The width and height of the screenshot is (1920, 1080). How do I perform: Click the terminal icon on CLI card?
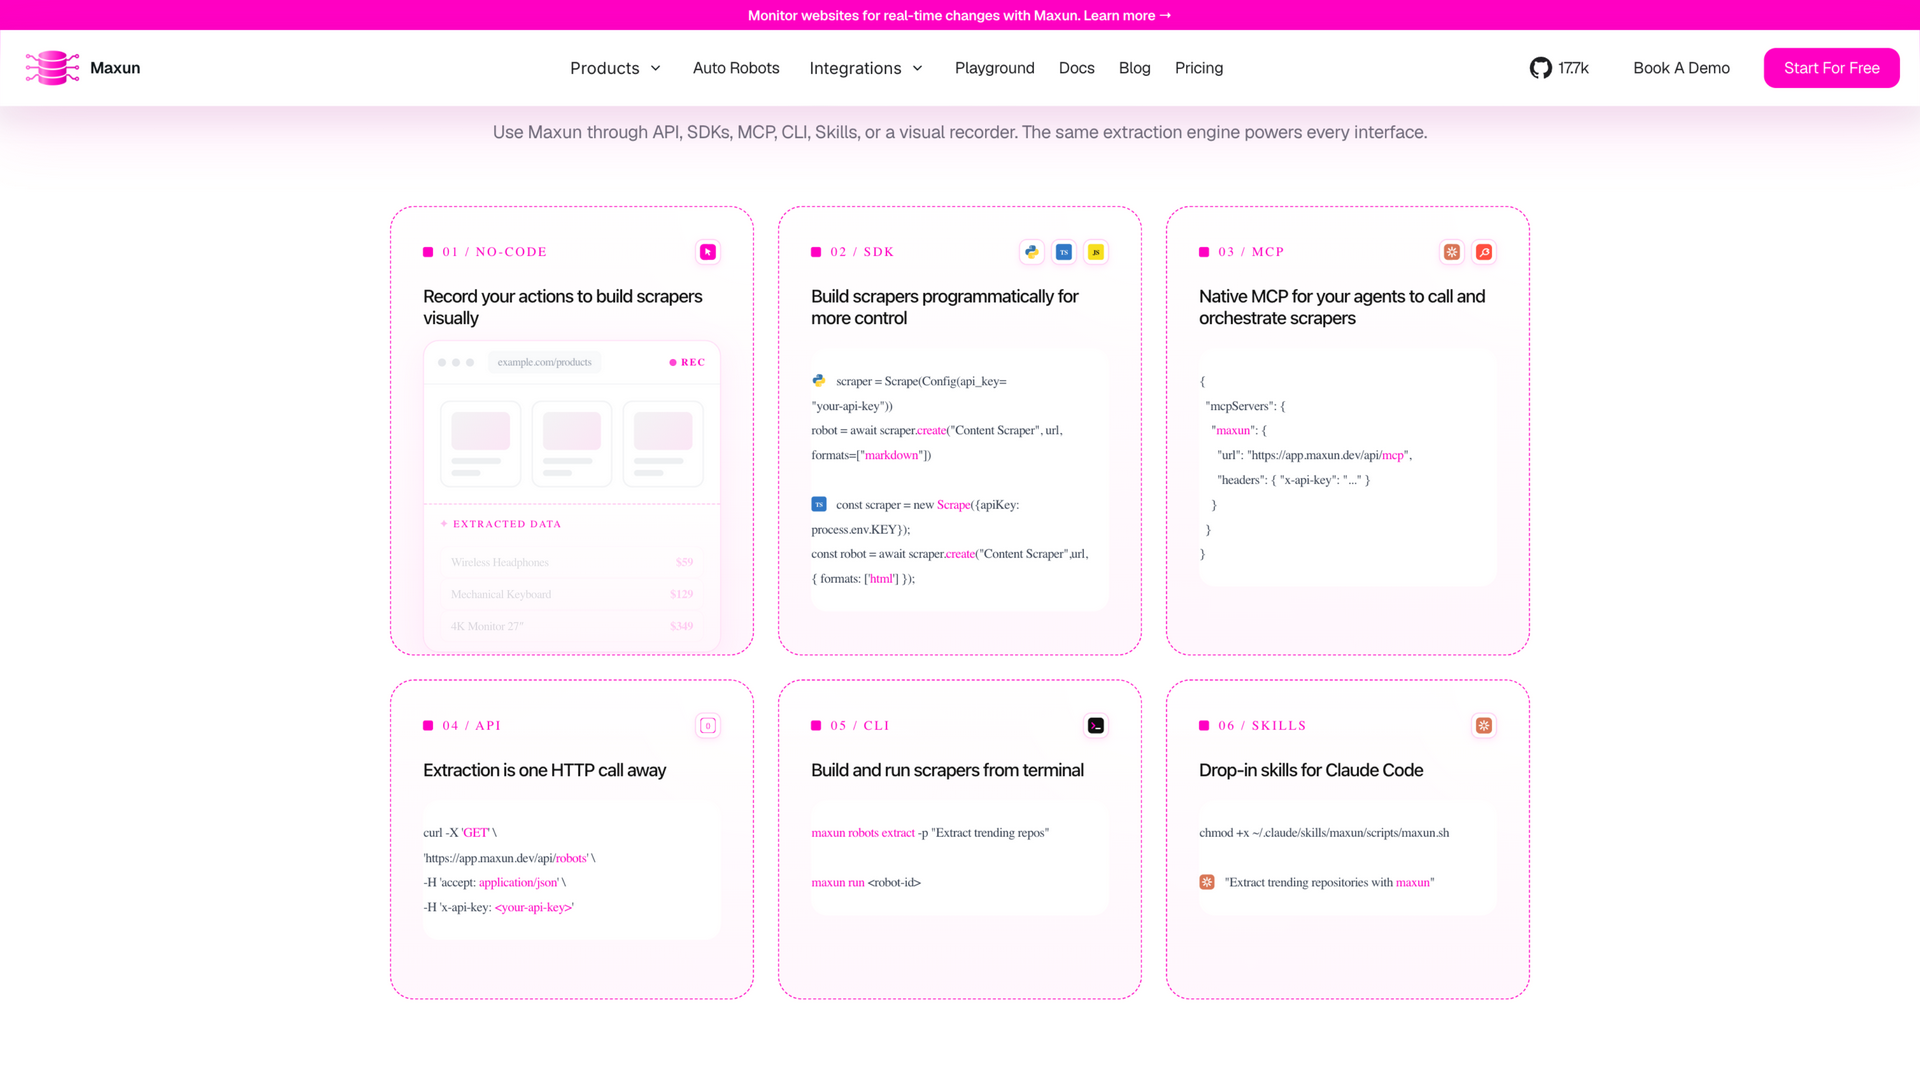click(1096, 726)
